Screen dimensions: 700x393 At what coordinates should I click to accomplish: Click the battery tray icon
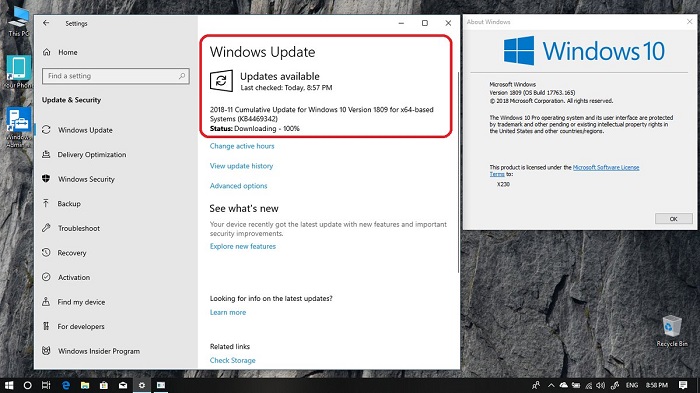tap(576, 385)
